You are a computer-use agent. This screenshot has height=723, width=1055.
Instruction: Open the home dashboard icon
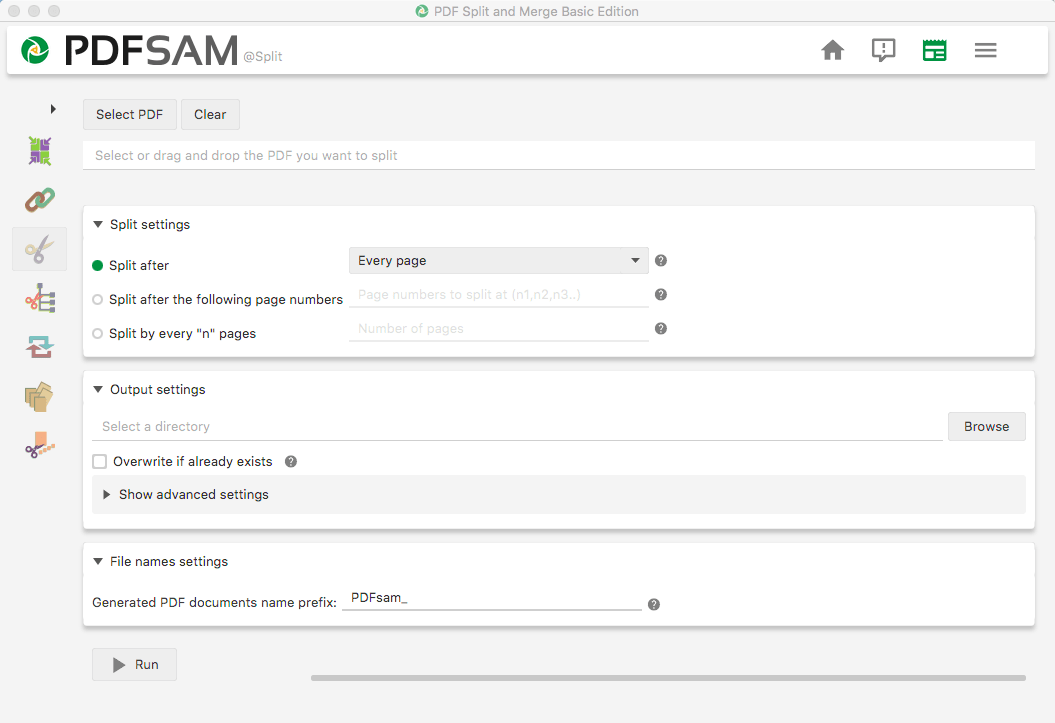(x=832, y=50)
